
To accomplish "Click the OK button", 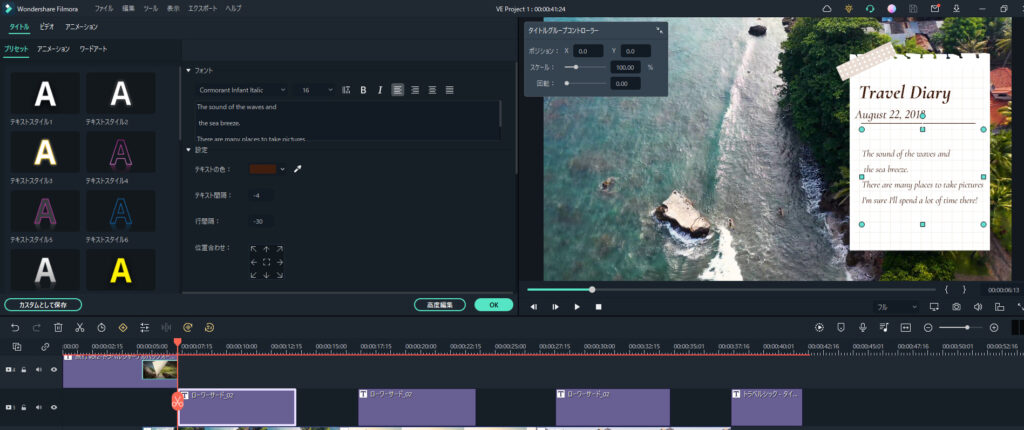I will pos(494,305).
